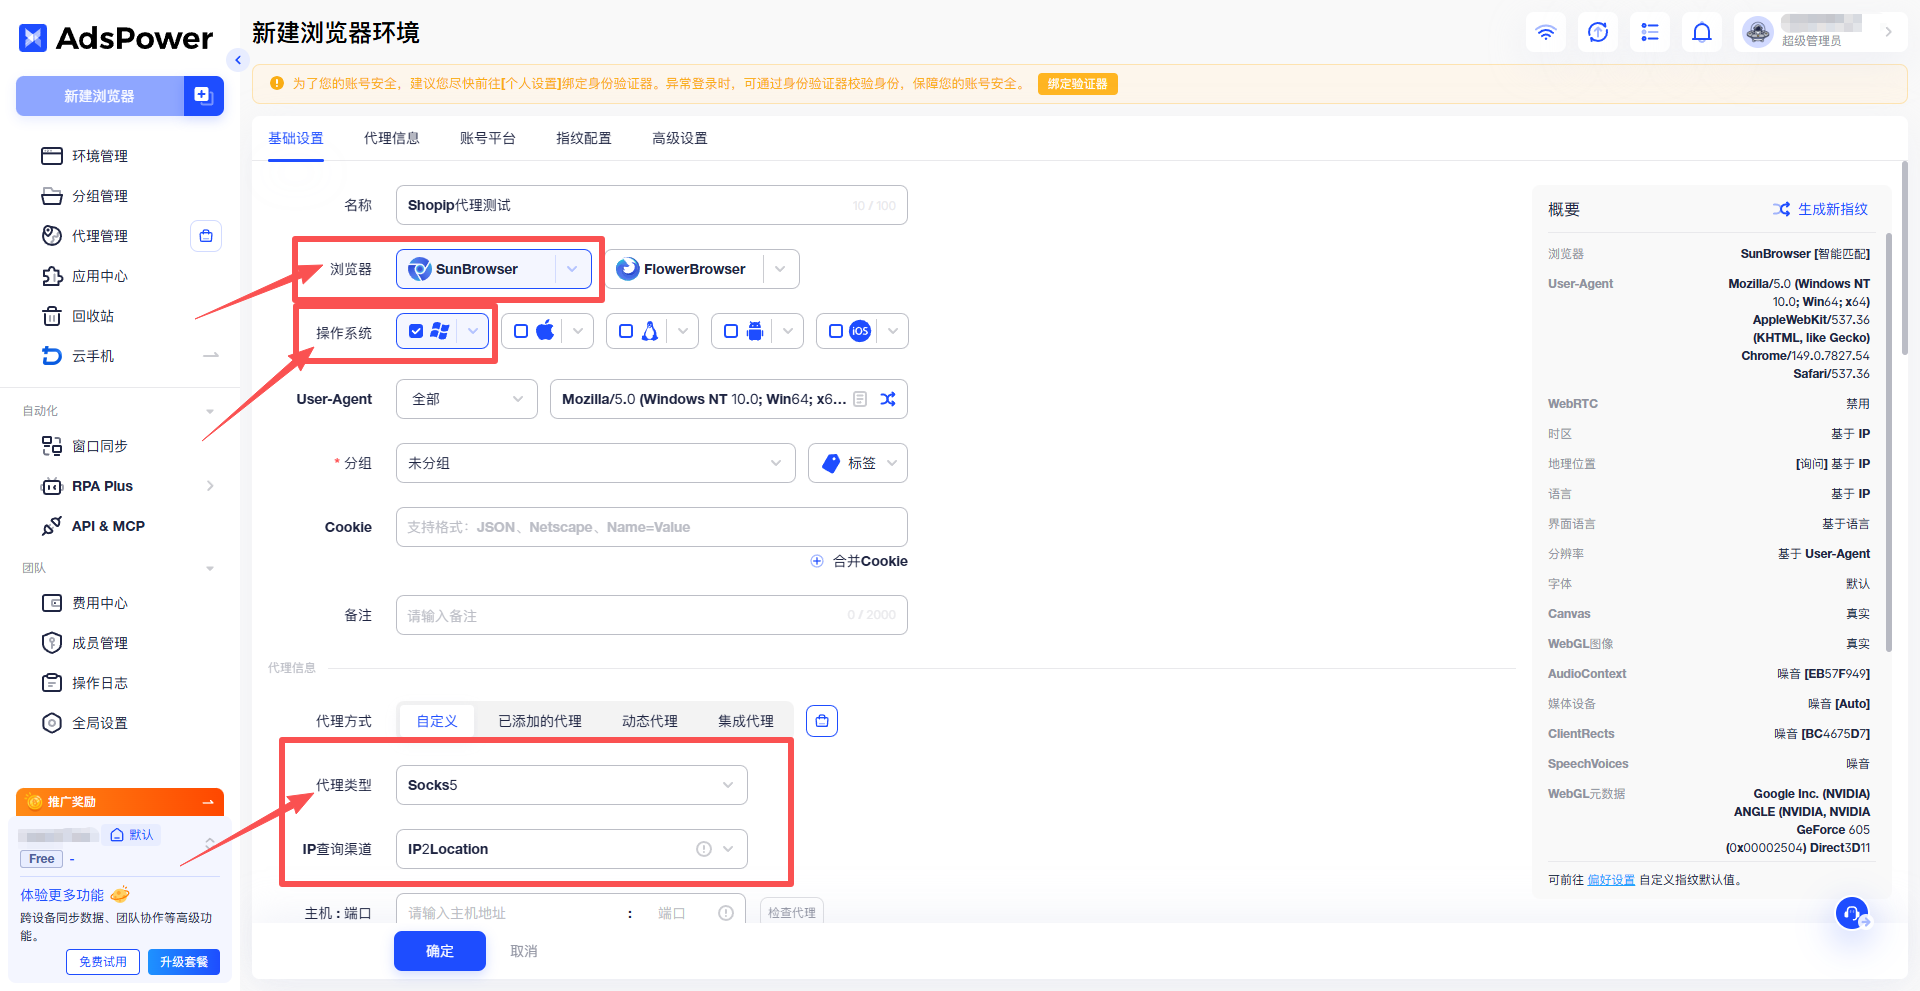
Task: Click the info icon in IP2Location field
Action: (704, 849)
